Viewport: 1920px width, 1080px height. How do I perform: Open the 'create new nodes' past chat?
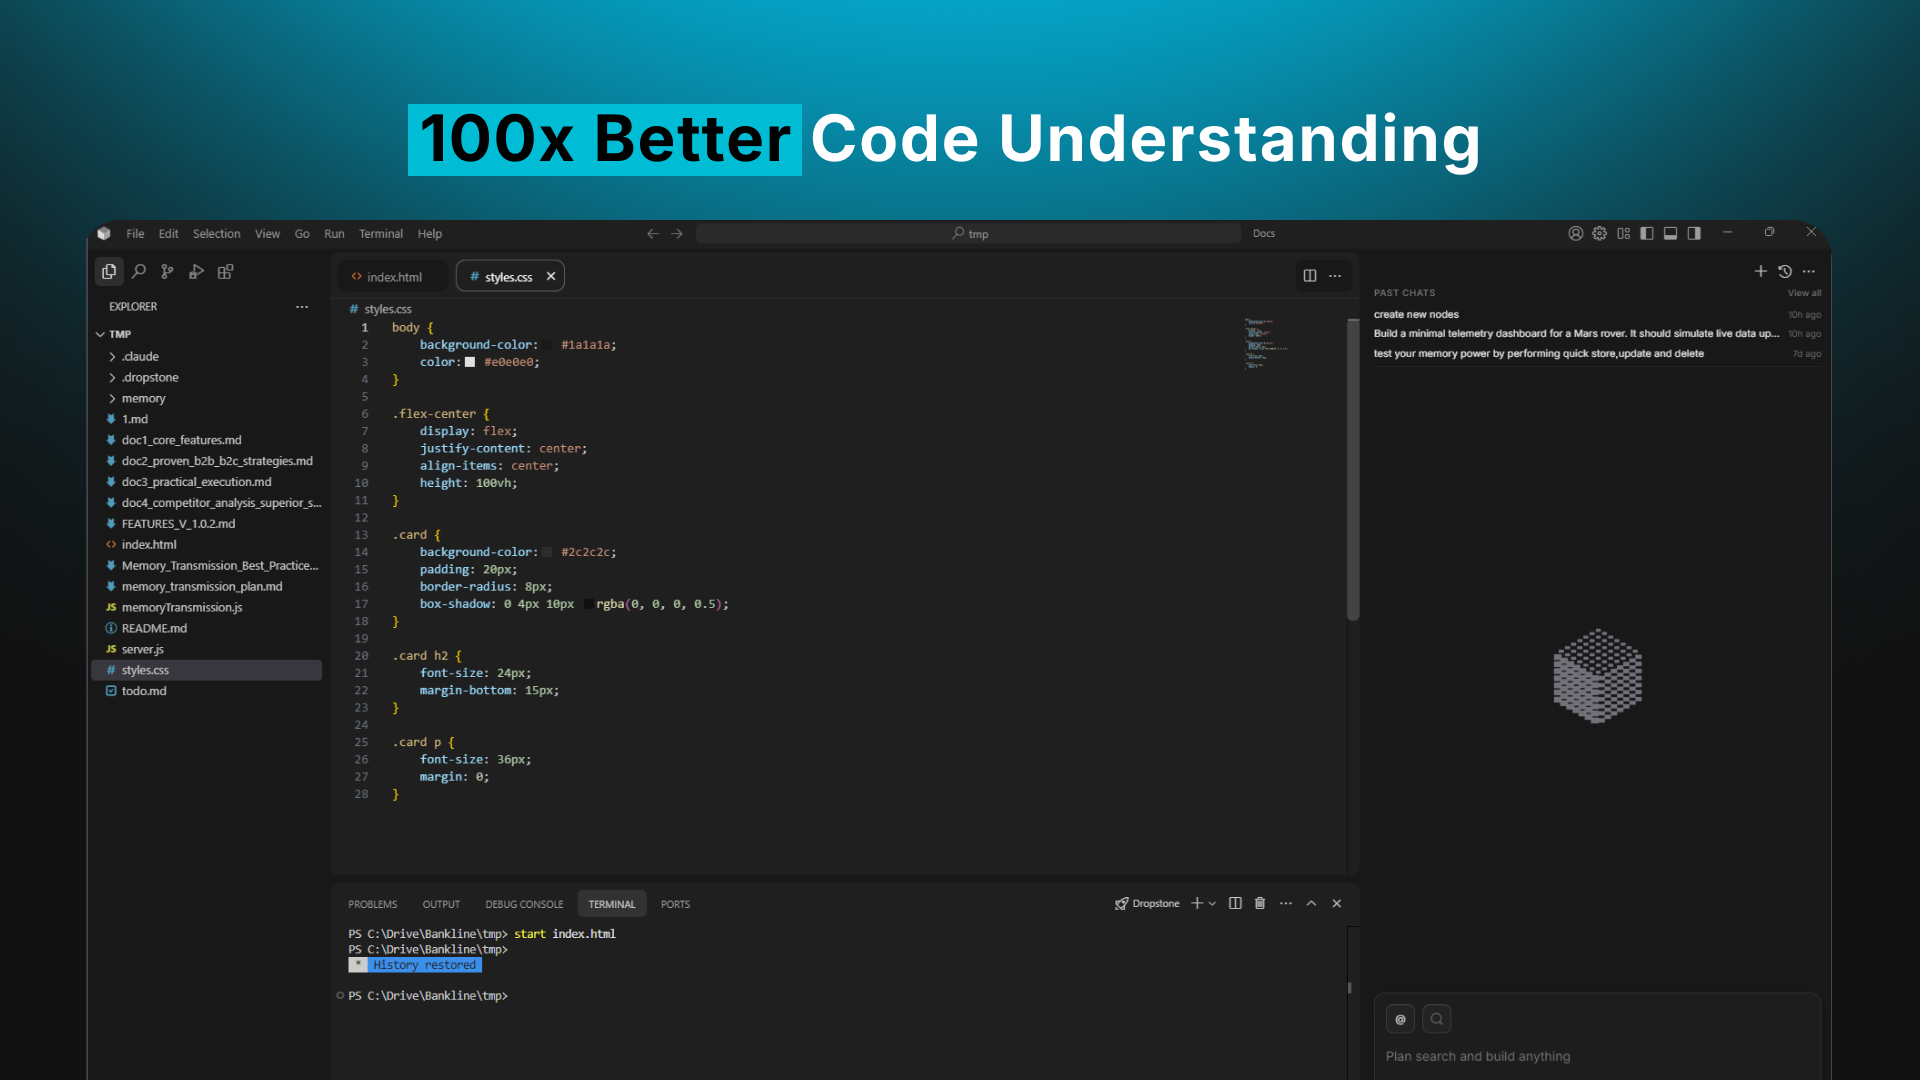coord(1416,314)
